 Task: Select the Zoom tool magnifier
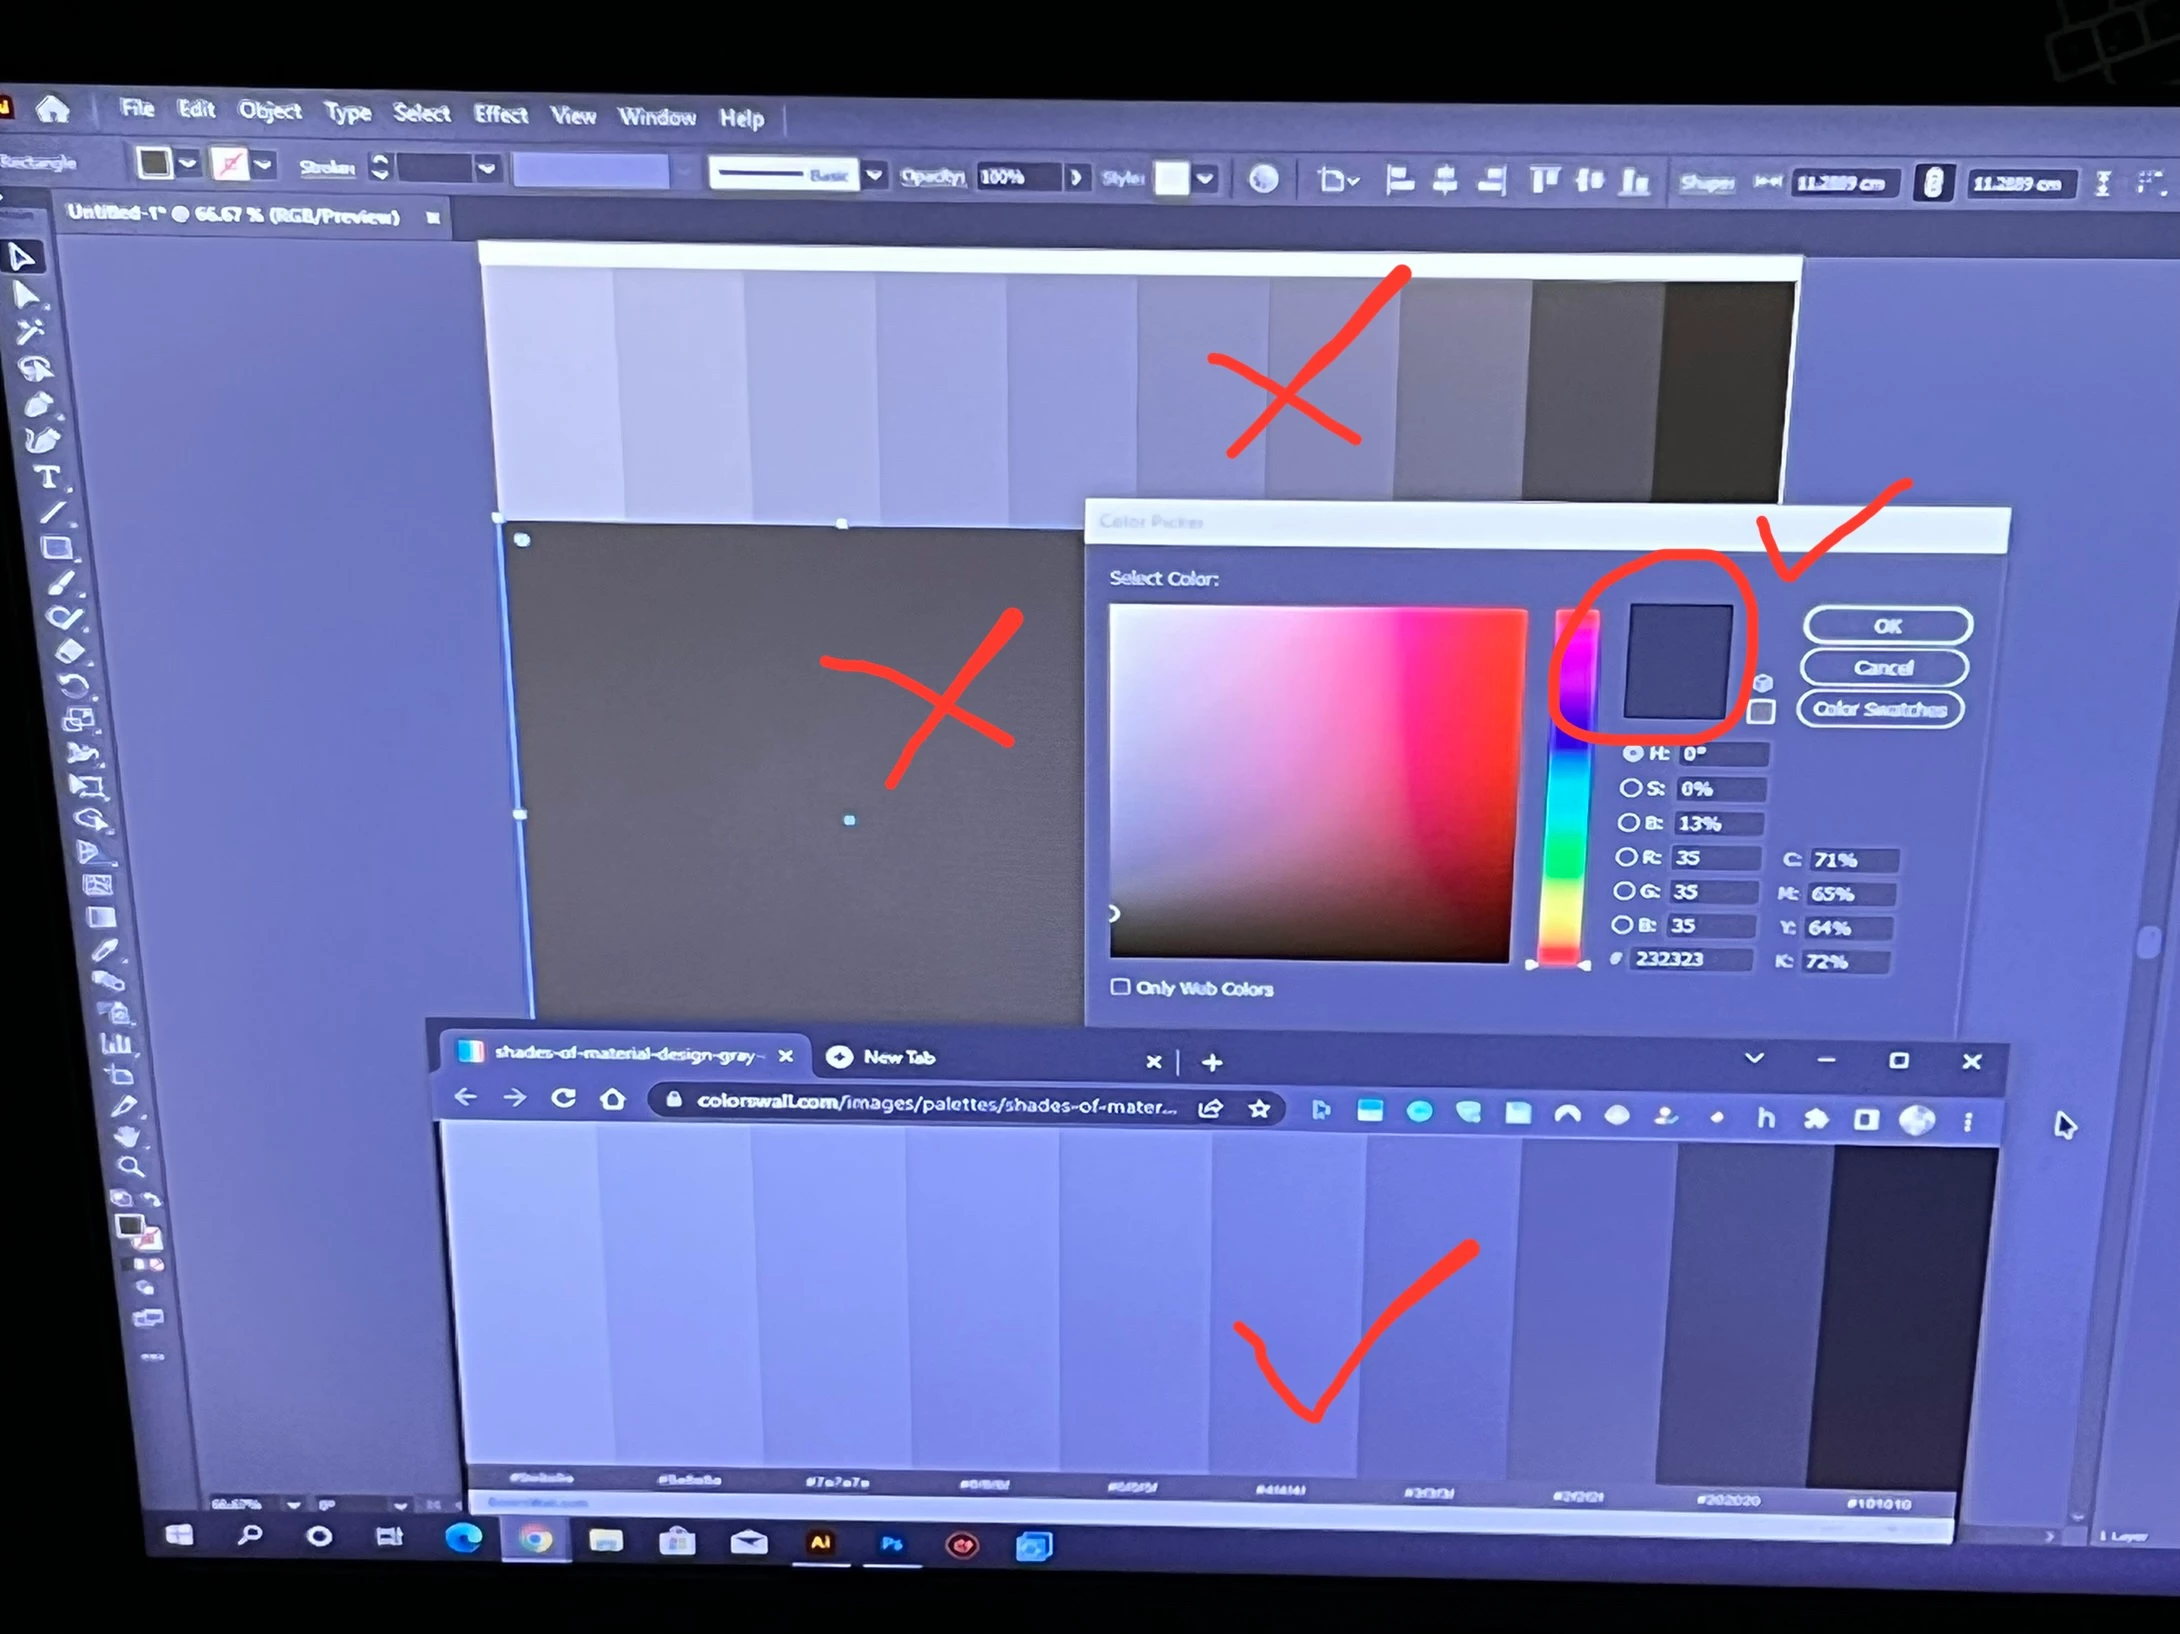[x=130, y=1166]
